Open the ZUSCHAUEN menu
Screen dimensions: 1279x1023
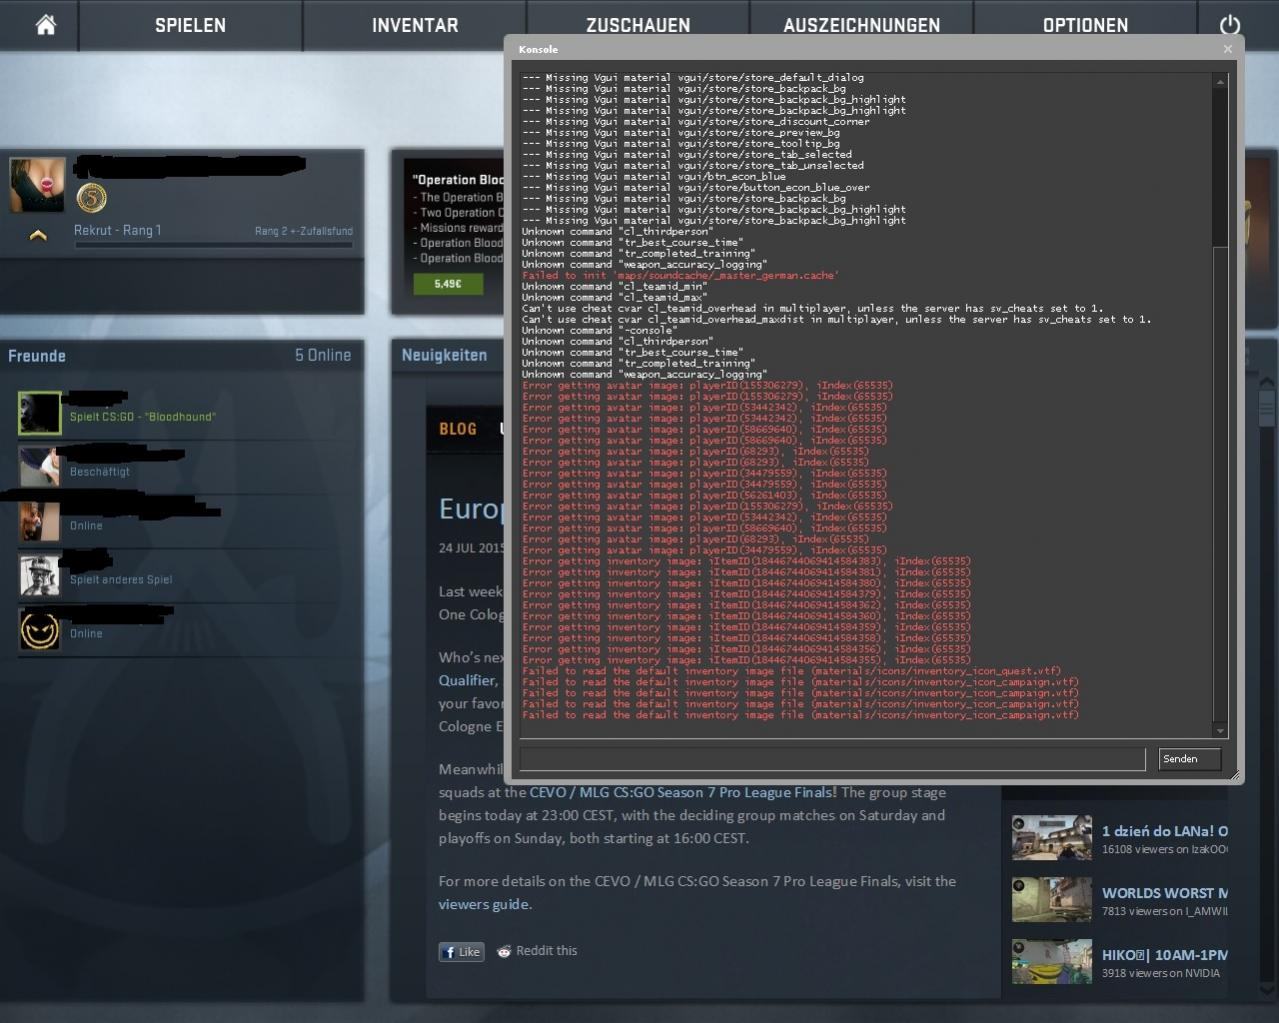(x=638, y=25)
